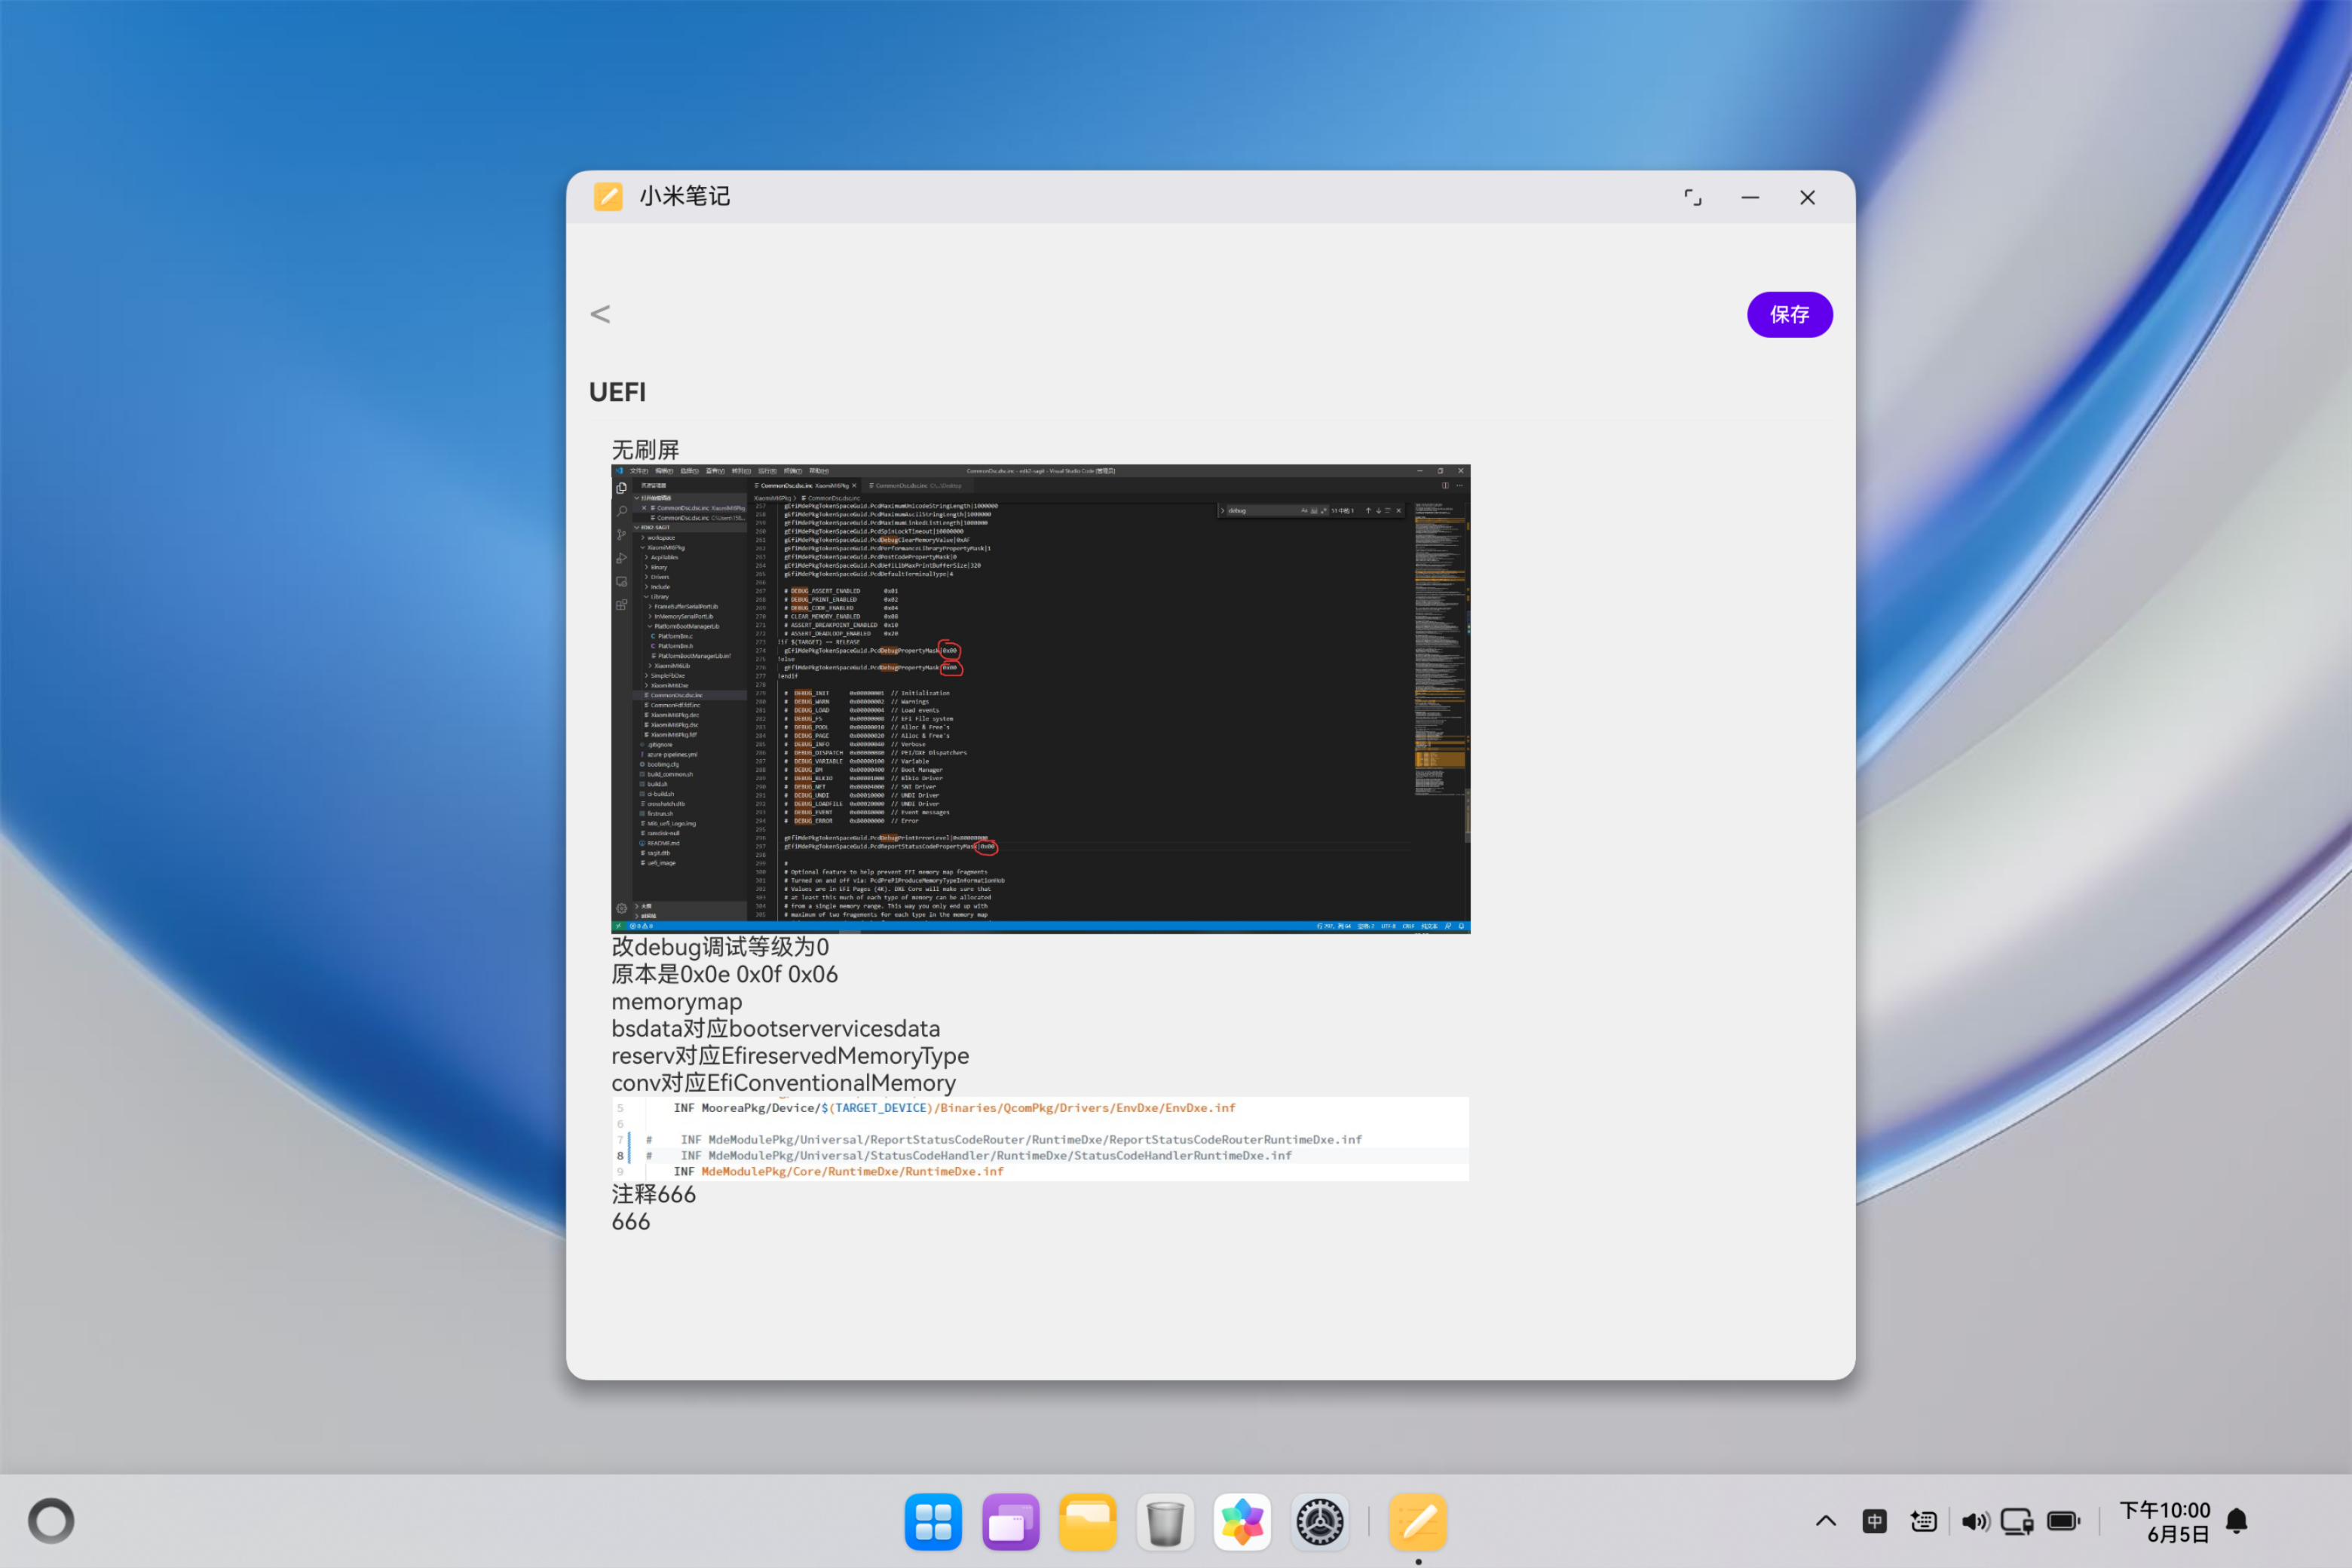2352x1568 pixels.
Task: Click the notes pencil icon in dock
Action: (x=1418, y=1522)
